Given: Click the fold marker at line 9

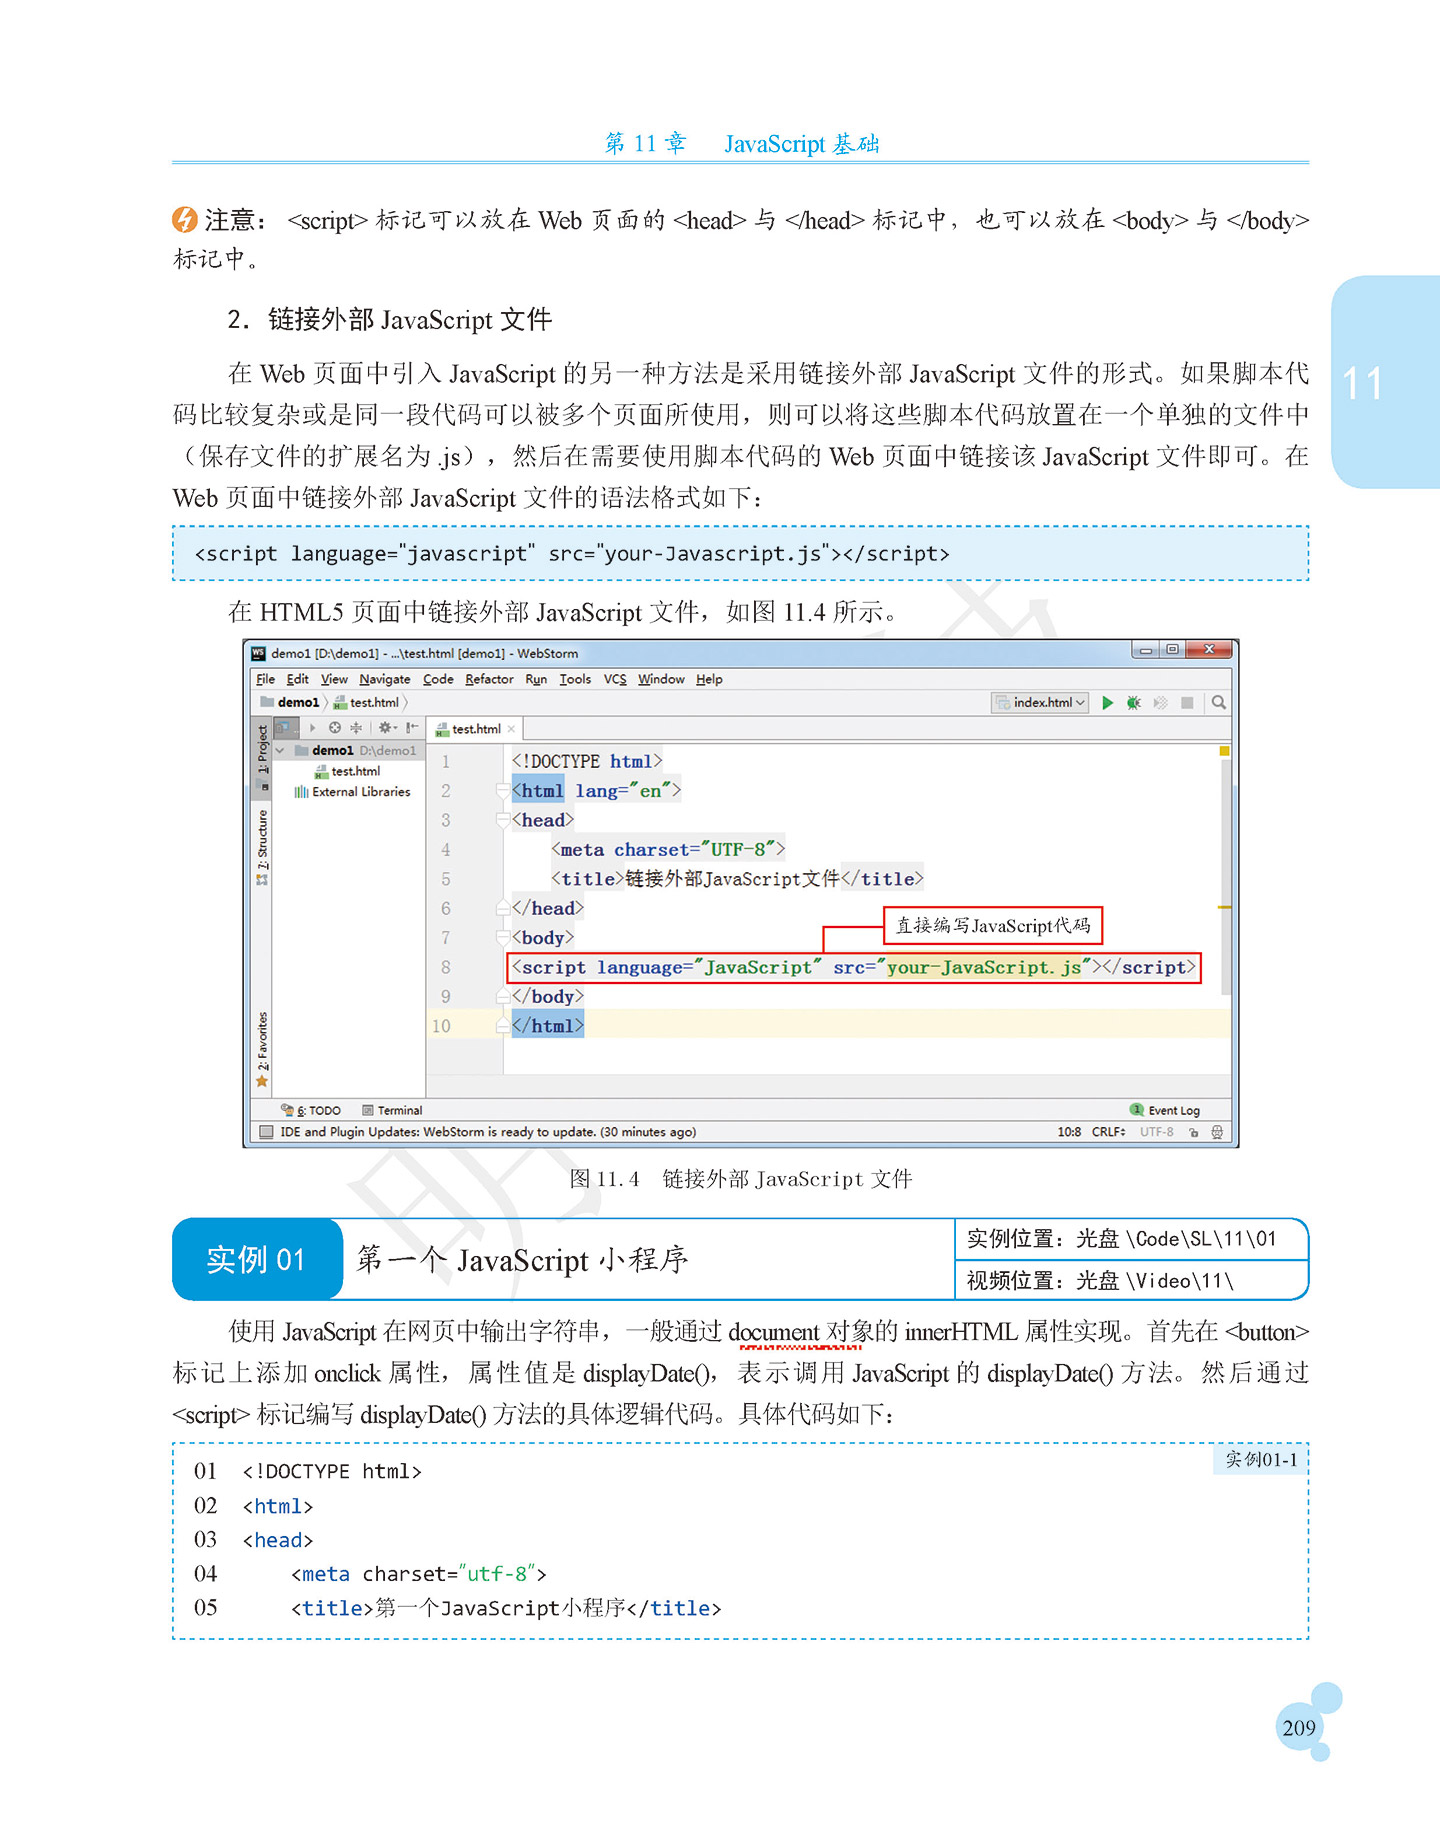Looking at the screenshot, I should (x=503, y=997).
